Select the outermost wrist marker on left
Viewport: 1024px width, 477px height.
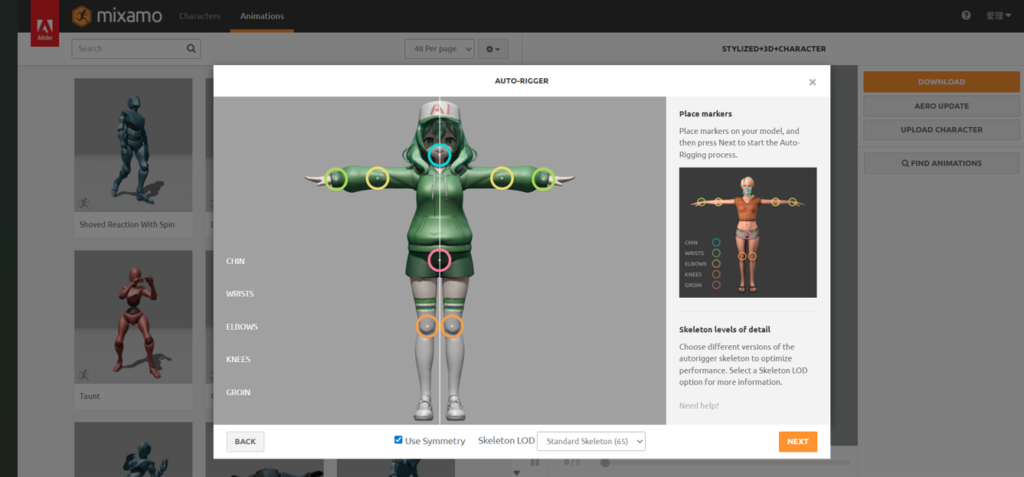point(337,180)
